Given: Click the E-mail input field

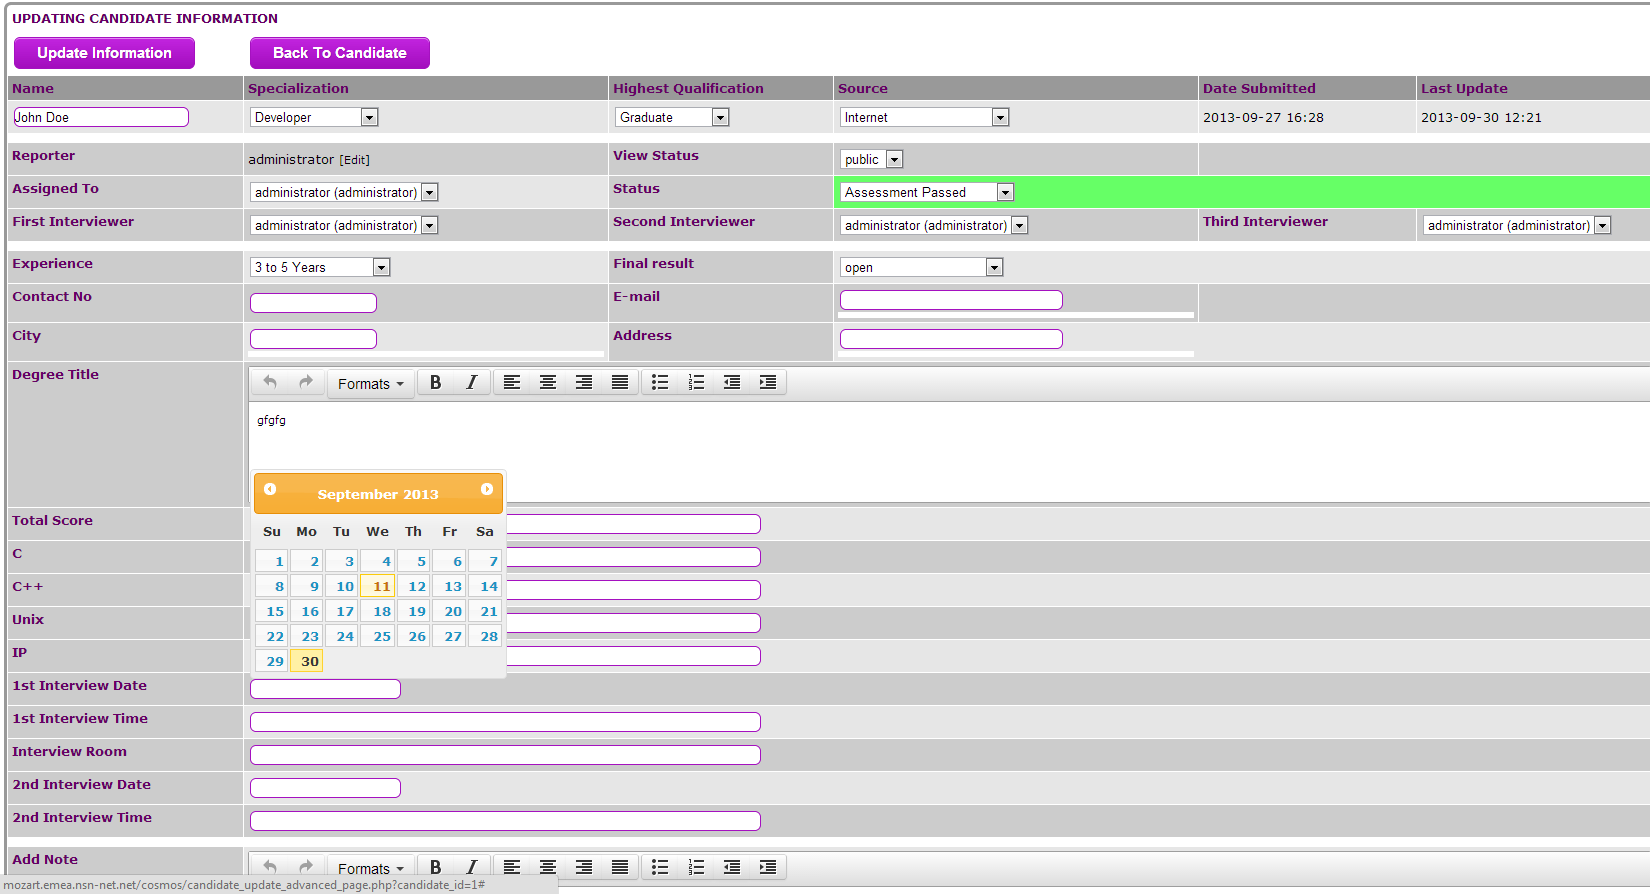Looking at the screenshot, I should [x=951, y=300].
